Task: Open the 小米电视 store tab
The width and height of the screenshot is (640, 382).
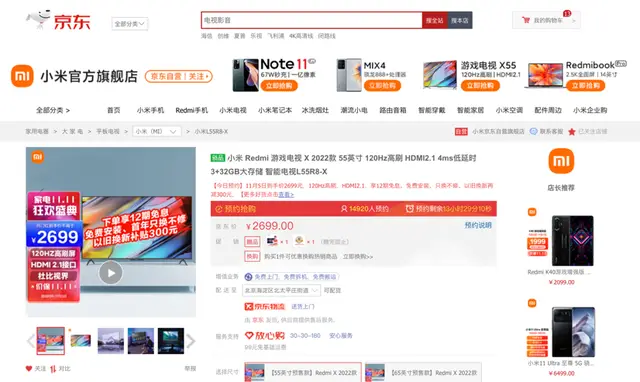Action: tap(233, 110)
